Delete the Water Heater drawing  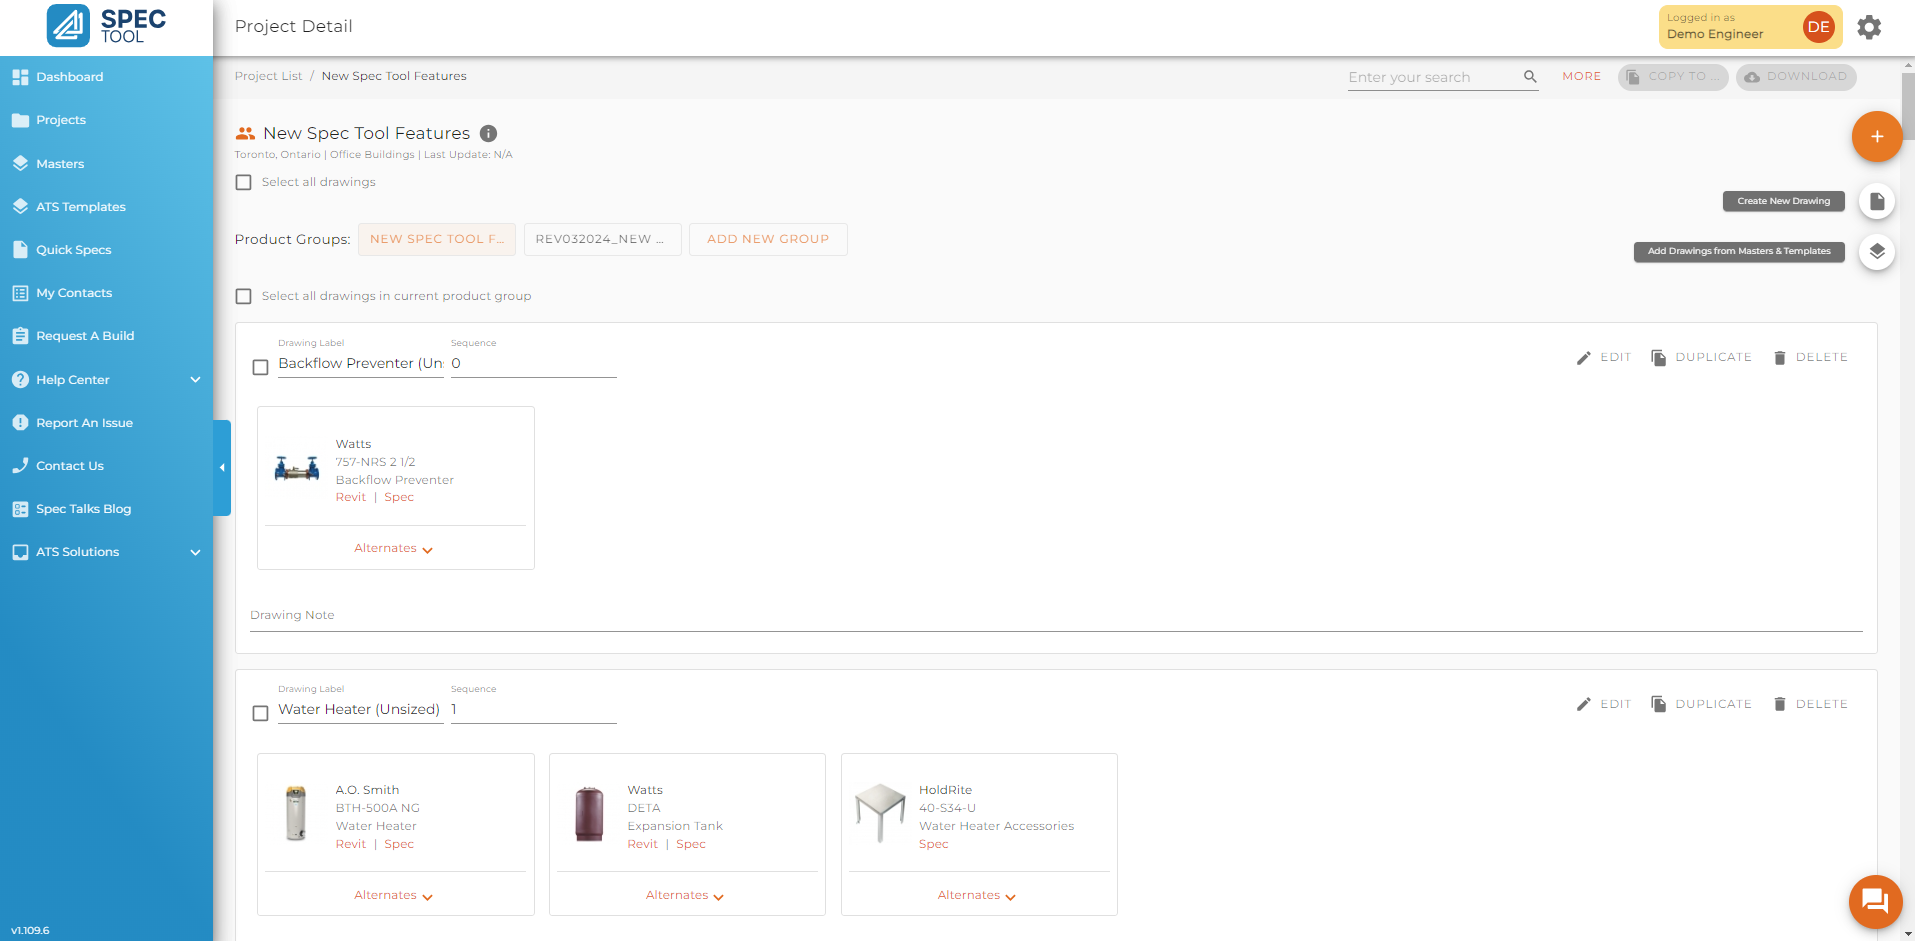(1810, 704)
